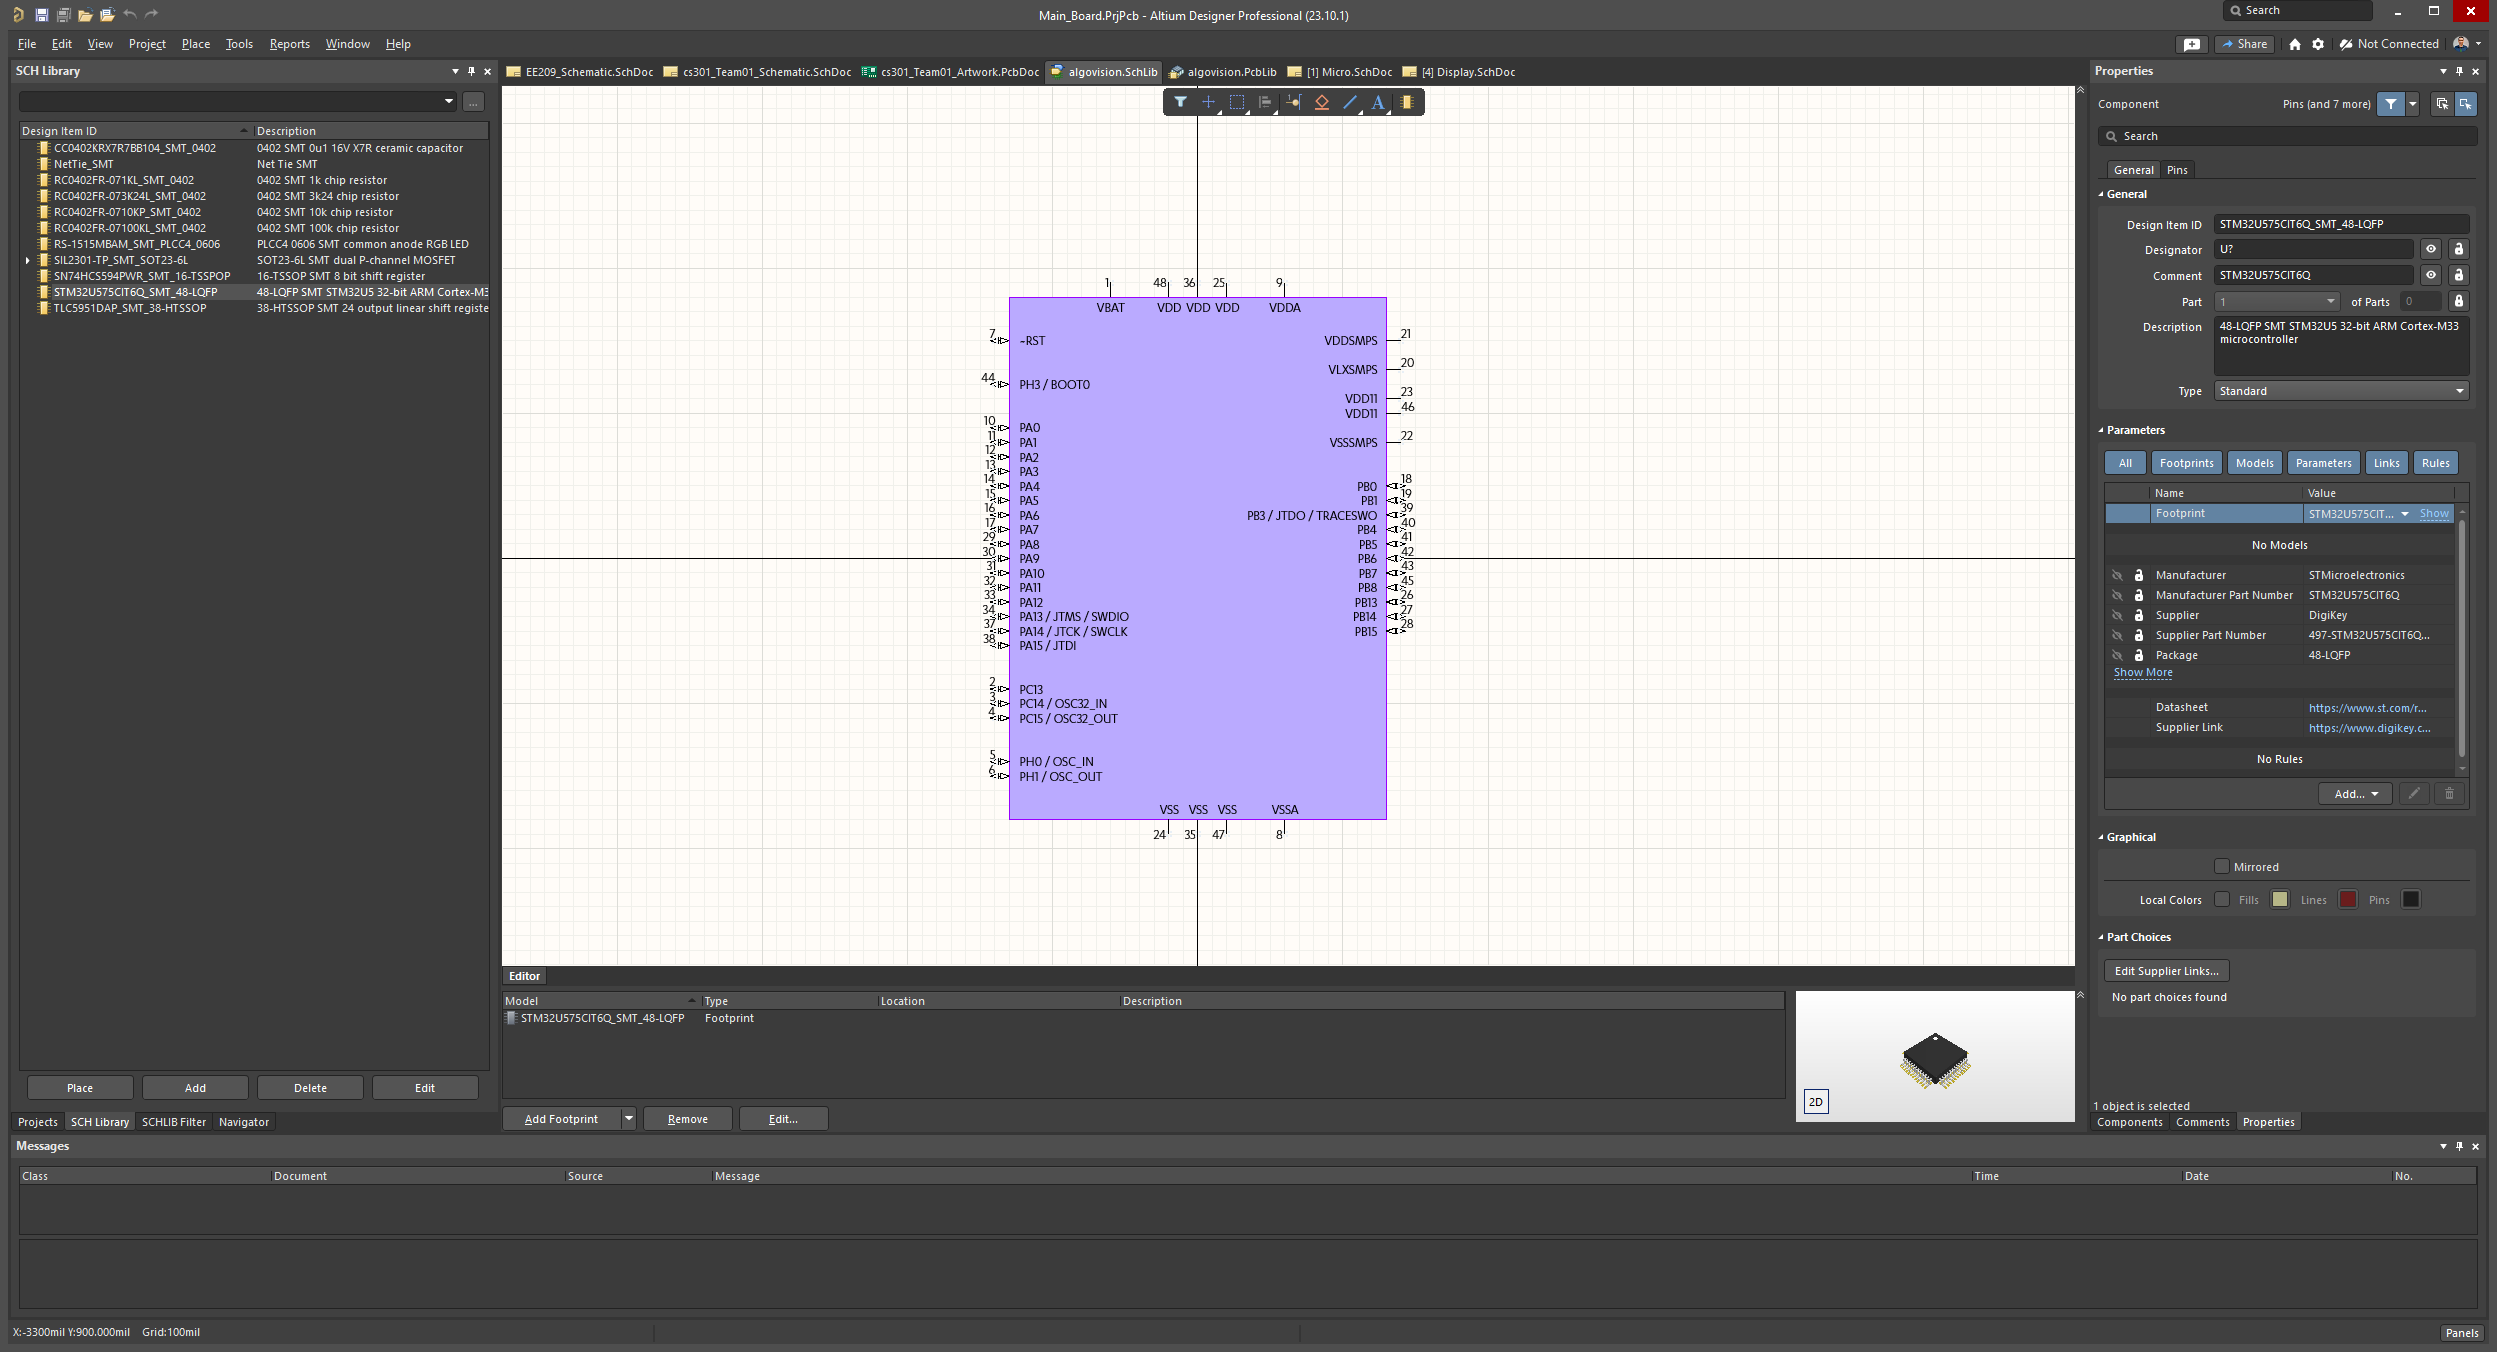Click the Fills color swatch
The image size is (2497, 1352).
pyautogui.click(x=2280, y=900)
